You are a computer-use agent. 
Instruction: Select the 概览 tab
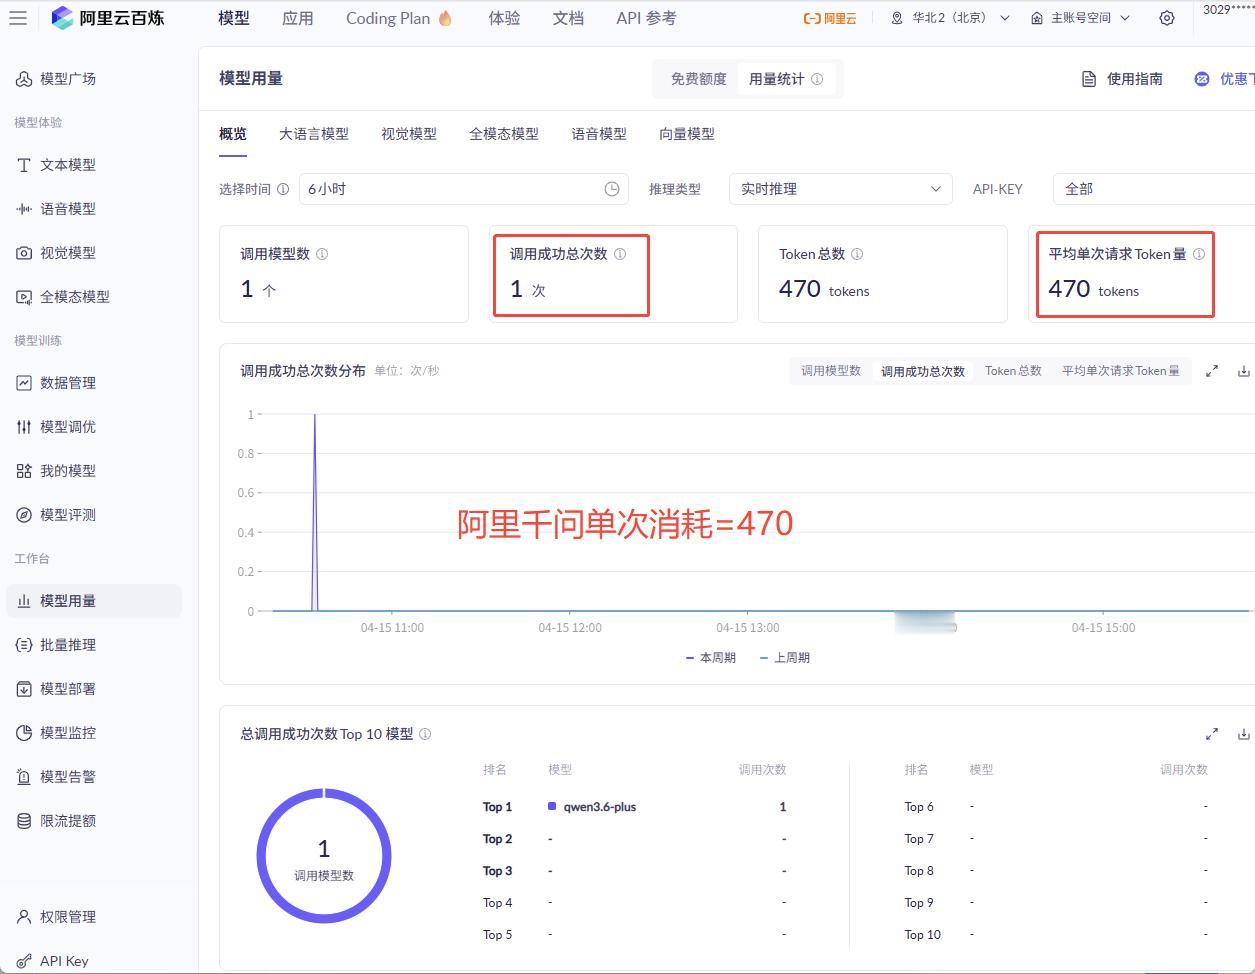pos(233,134)
